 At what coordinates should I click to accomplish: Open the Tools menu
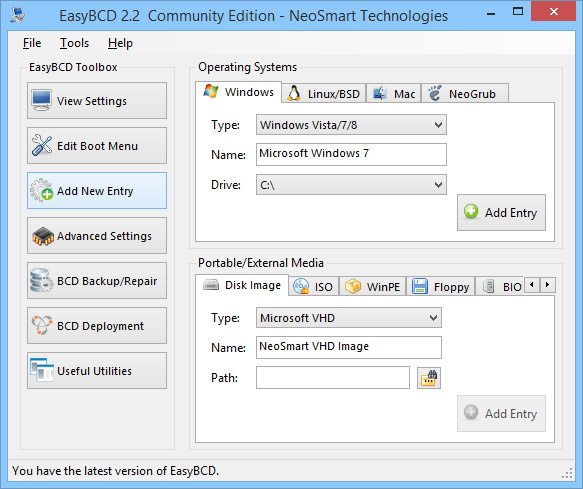point(74,43)
